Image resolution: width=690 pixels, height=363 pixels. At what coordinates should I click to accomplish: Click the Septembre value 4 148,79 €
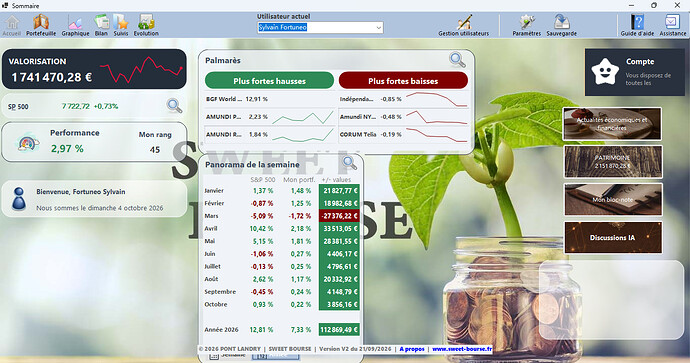[x=339, y=292]
